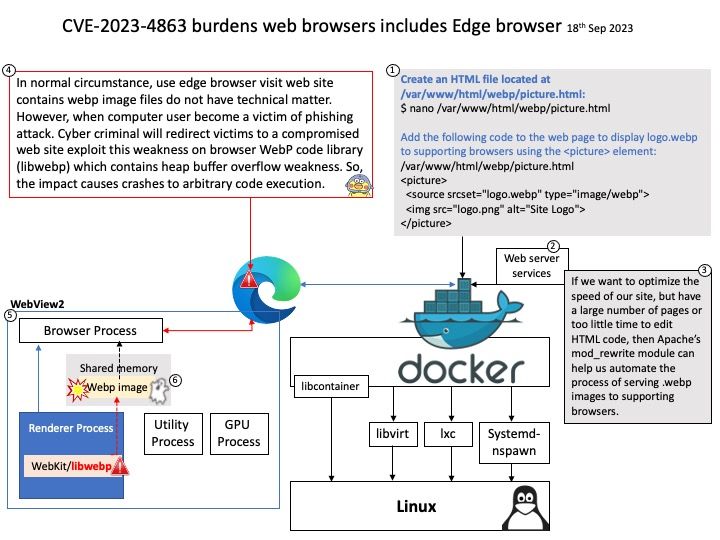The width and height of the screenshot is (720, 540).
Task: Click the Webp image label
Action: pos(117,387)
